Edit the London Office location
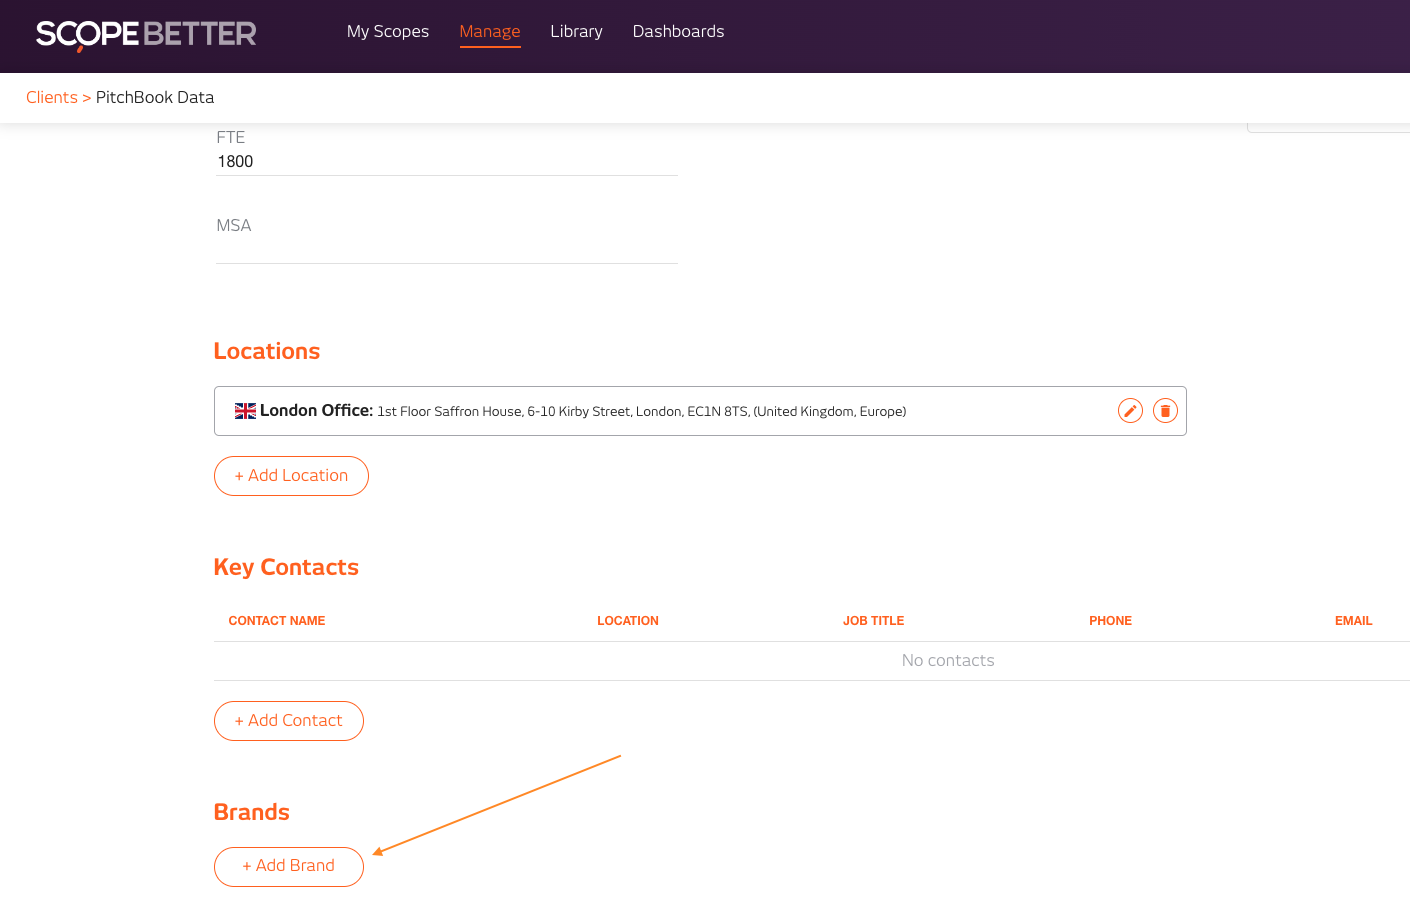Screen dimensions: 1410x921 coord(1130,411)
